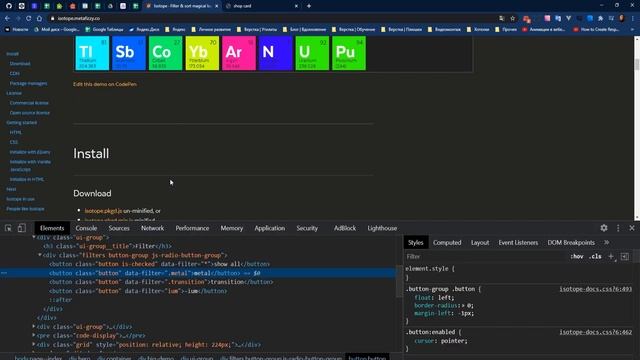This screenshot has height=360, width=640.
Task: Show more bookmarks chevron
Action: coord(632,29)
